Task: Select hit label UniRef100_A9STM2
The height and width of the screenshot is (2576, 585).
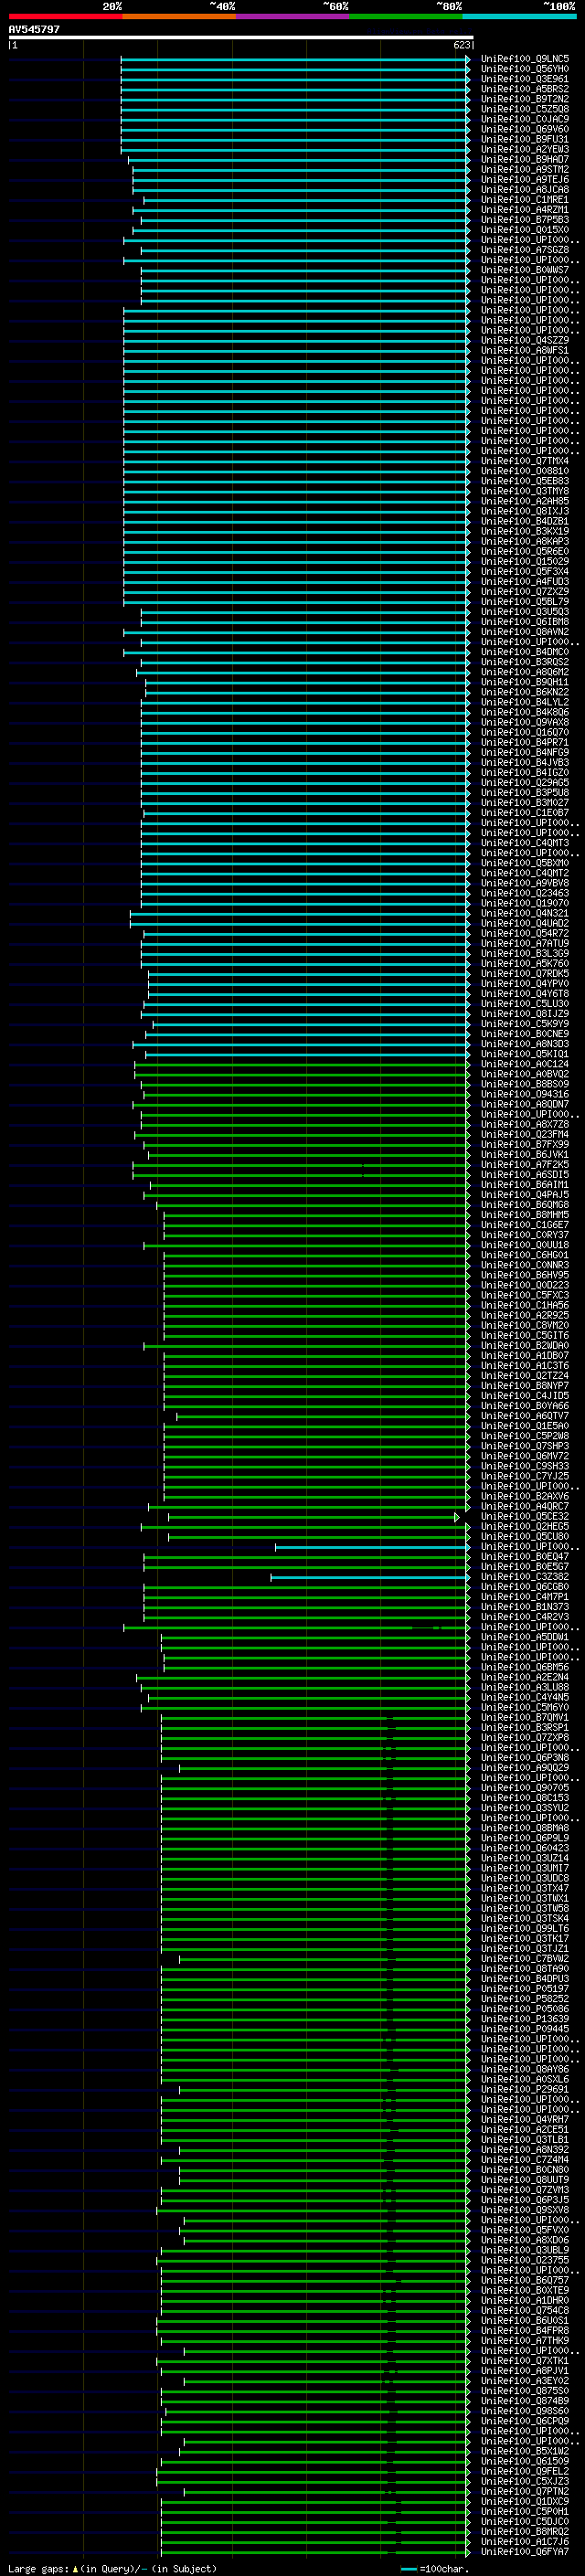Action: coord(524,170)
